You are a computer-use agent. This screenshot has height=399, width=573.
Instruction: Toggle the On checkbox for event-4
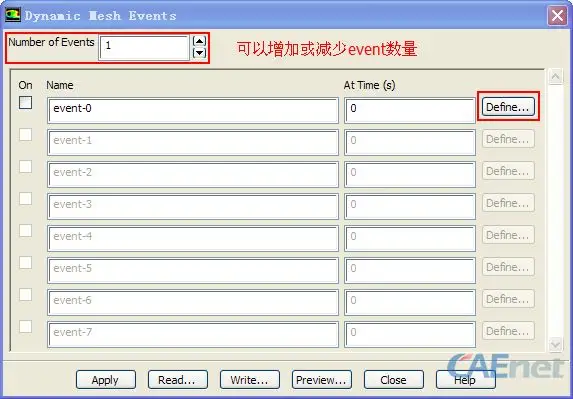click(x=26, y=231)
